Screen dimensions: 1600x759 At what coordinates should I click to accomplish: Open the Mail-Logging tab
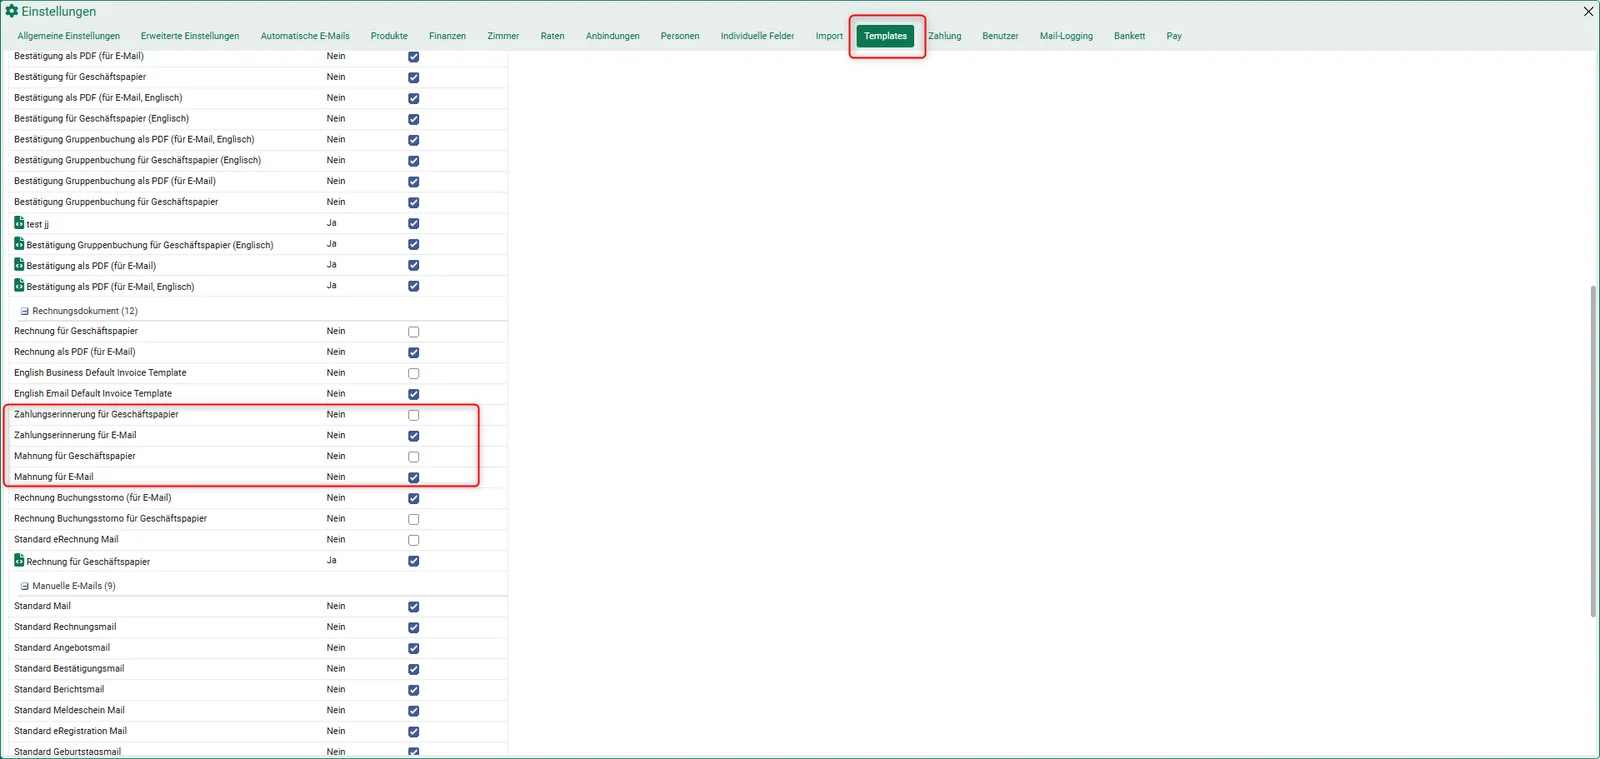tap(1066, 36)
